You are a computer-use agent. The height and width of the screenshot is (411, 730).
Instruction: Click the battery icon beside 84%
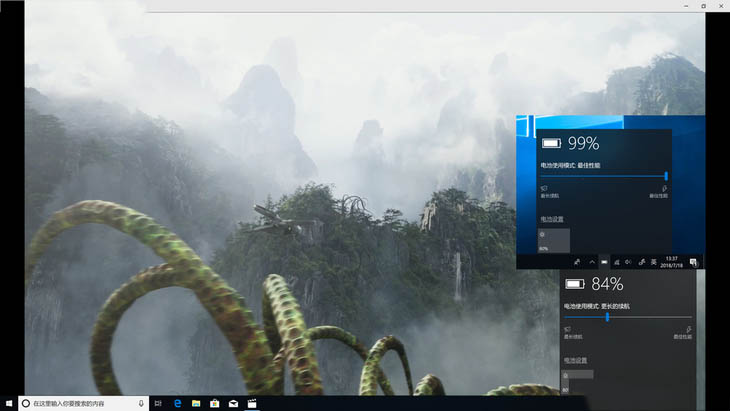[575, 284]
